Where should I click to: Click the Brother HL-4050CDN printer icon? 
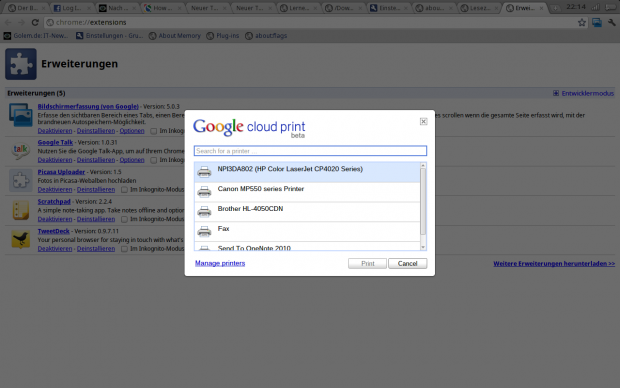click(204, 212)
